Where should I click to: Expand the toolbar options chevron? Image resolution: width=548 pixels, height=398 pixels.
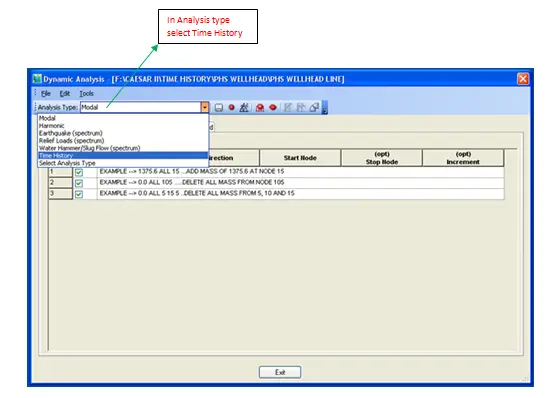coord(325,108)
